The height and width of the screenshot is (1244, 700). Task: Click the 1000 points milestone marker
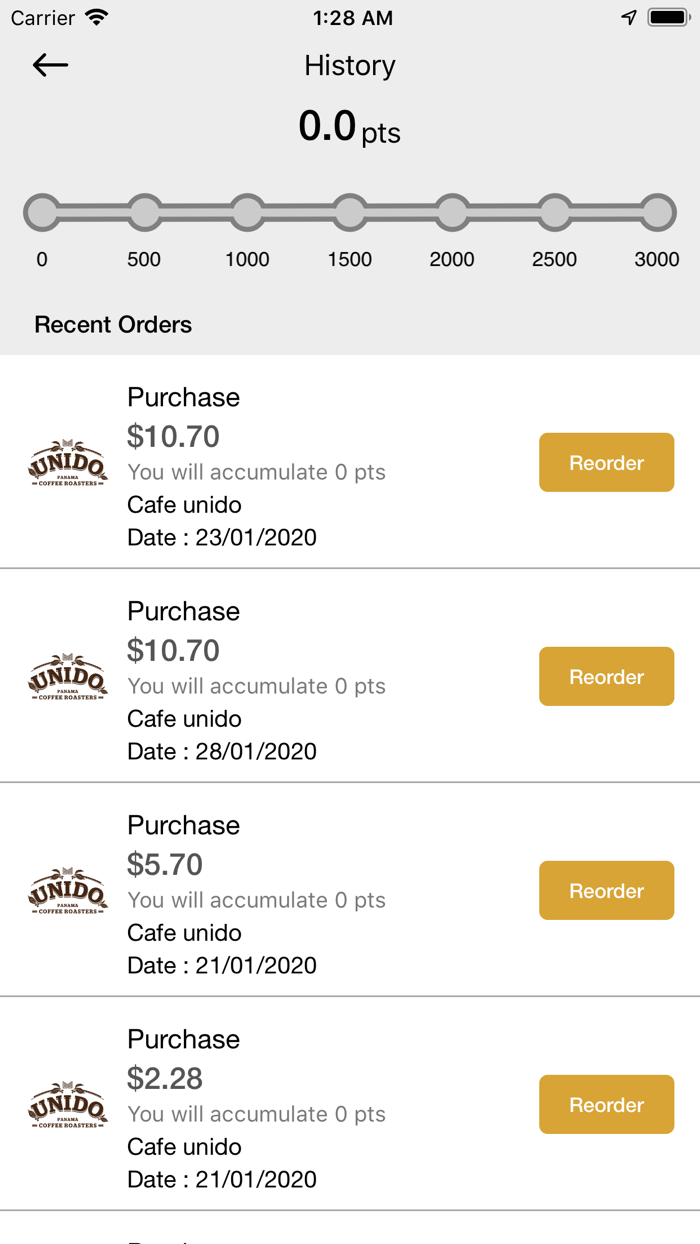click(x=247, y=213)
